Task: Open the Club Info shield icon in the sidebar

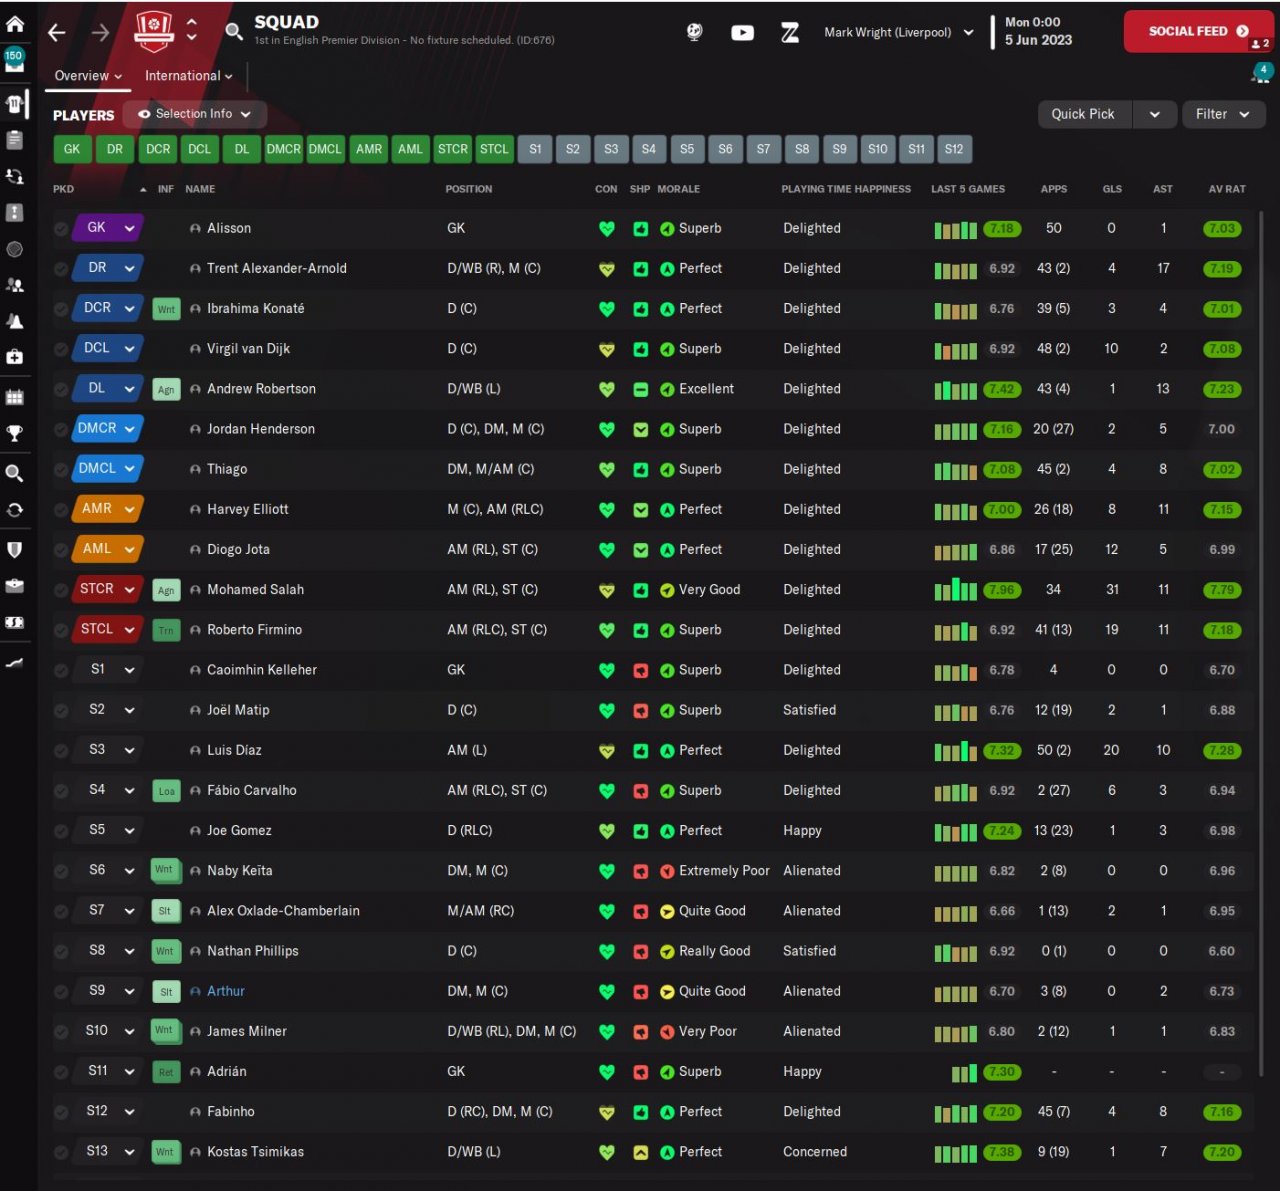Action: (x=15, y=549)
